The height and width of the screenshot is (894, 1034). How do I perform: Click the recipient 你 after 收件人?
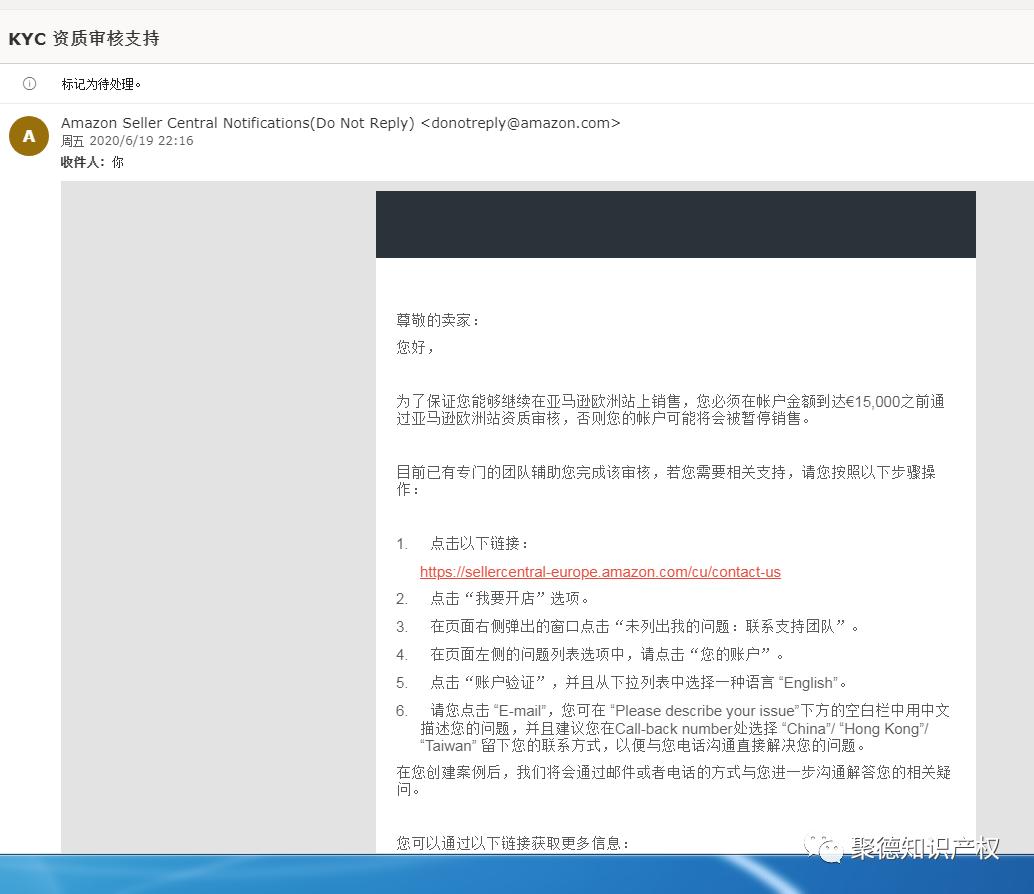pyautogui.click(x=117, y=161)
